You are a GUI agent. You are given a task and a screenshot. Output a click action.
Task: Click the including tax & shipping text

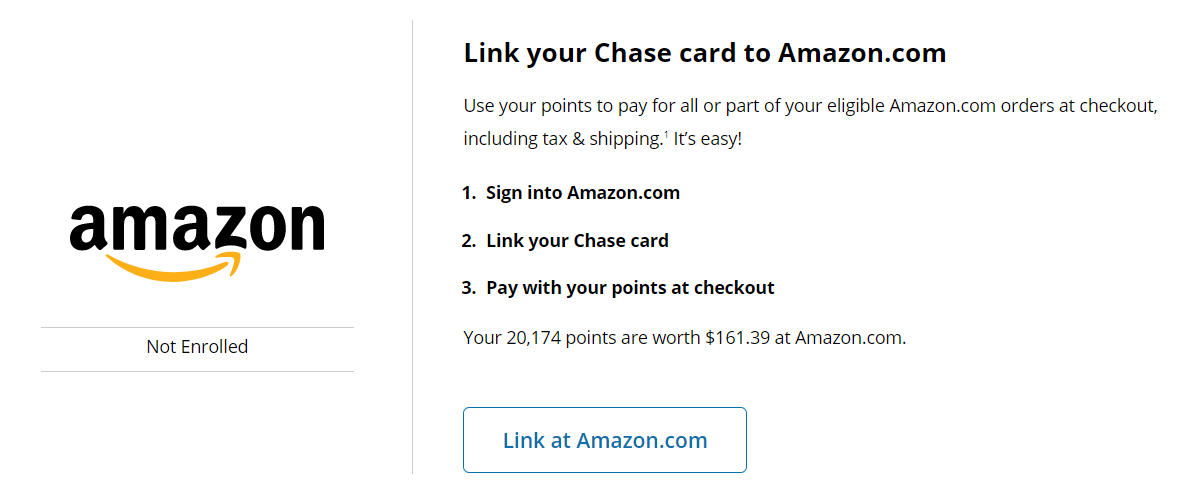[562, 139]
